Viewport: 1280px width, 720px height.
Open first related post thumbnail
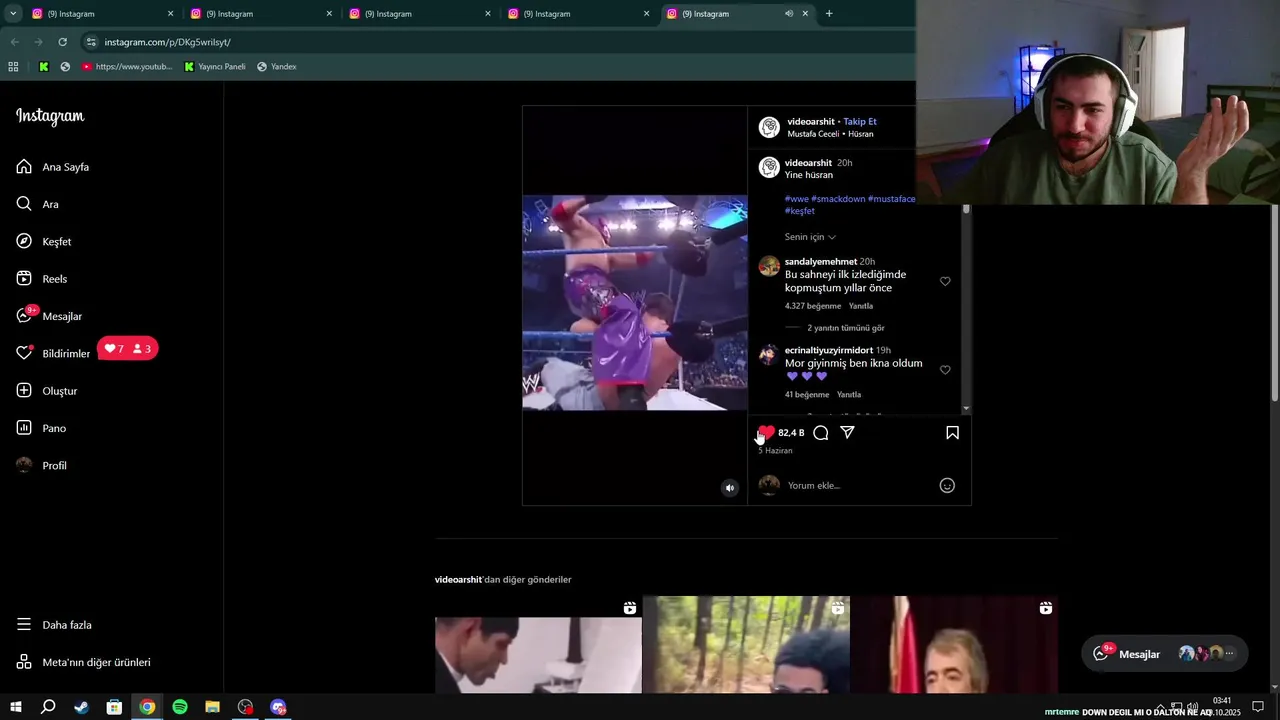[x=538, y=645]
